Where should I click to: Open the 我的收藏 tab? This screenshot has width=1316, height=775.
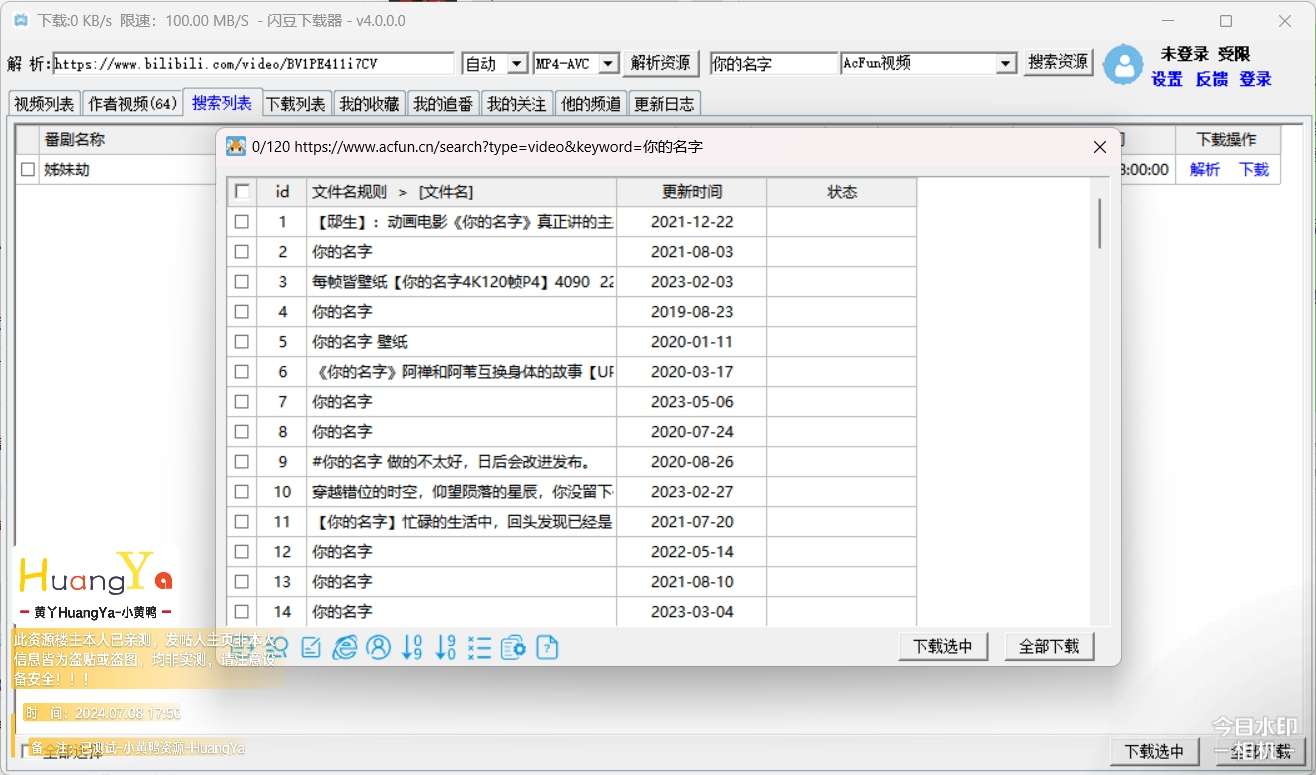point(369,103)
